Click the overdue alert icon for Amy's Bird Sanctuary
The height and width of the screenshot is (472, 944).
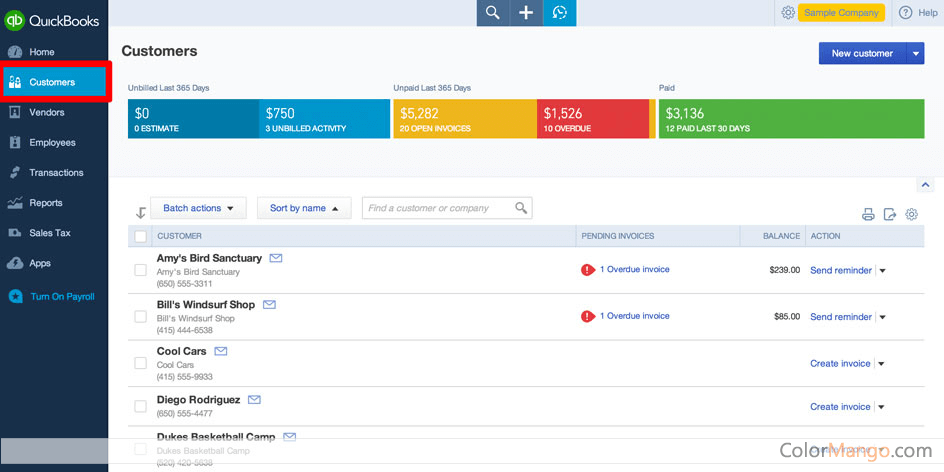[x=588, y=270]
